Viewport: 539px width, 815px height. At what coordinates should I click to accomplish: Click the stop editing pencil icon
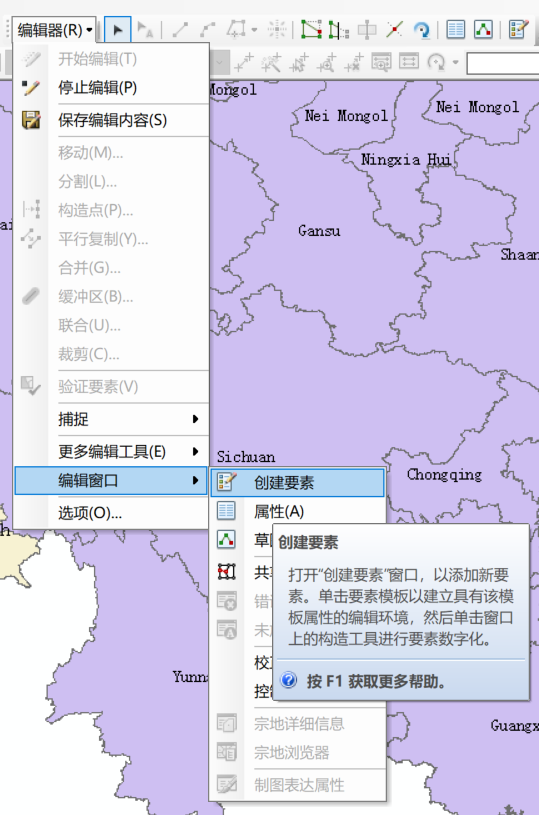[31, 88]
